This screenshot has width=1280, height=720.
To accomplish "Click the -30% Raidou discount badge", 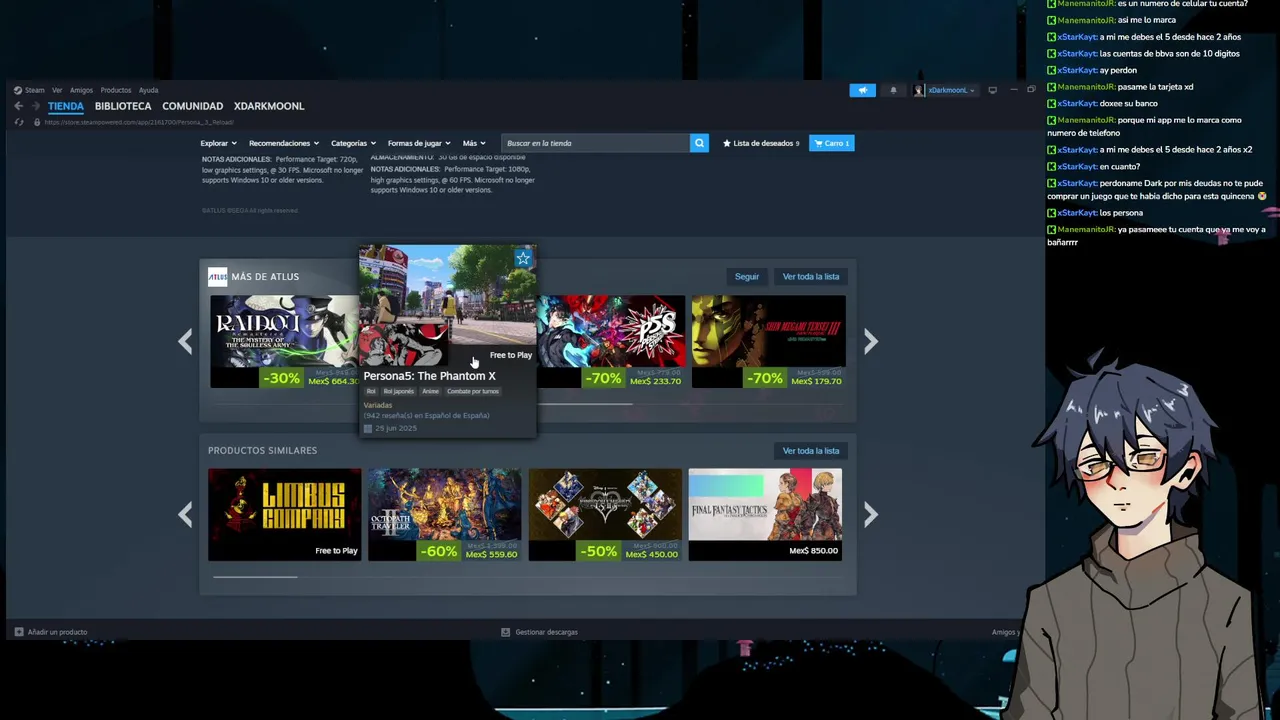I will (282, 378).
